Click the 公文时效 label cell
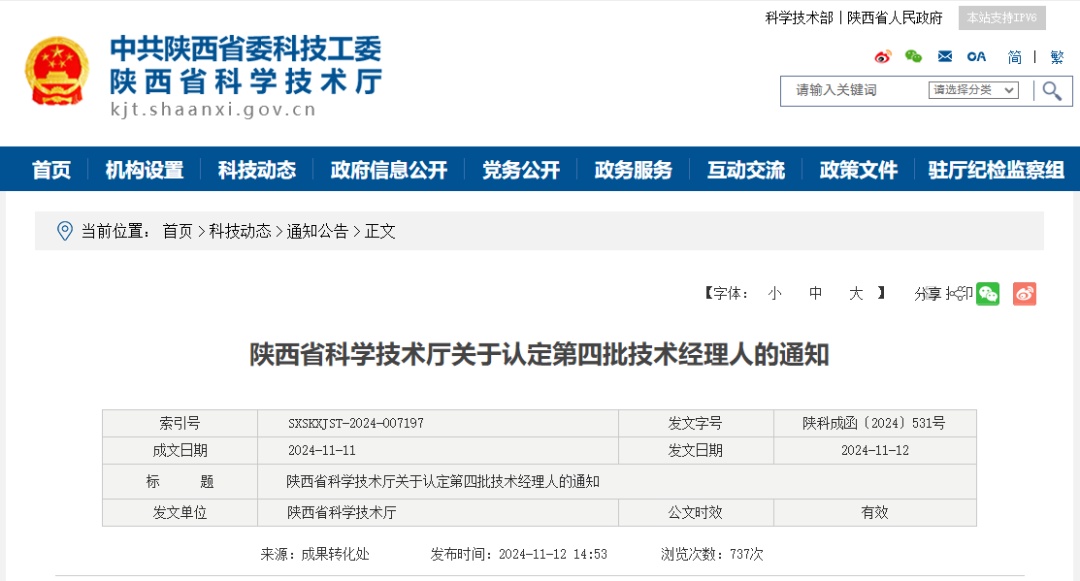 click(x=696, y=512)
